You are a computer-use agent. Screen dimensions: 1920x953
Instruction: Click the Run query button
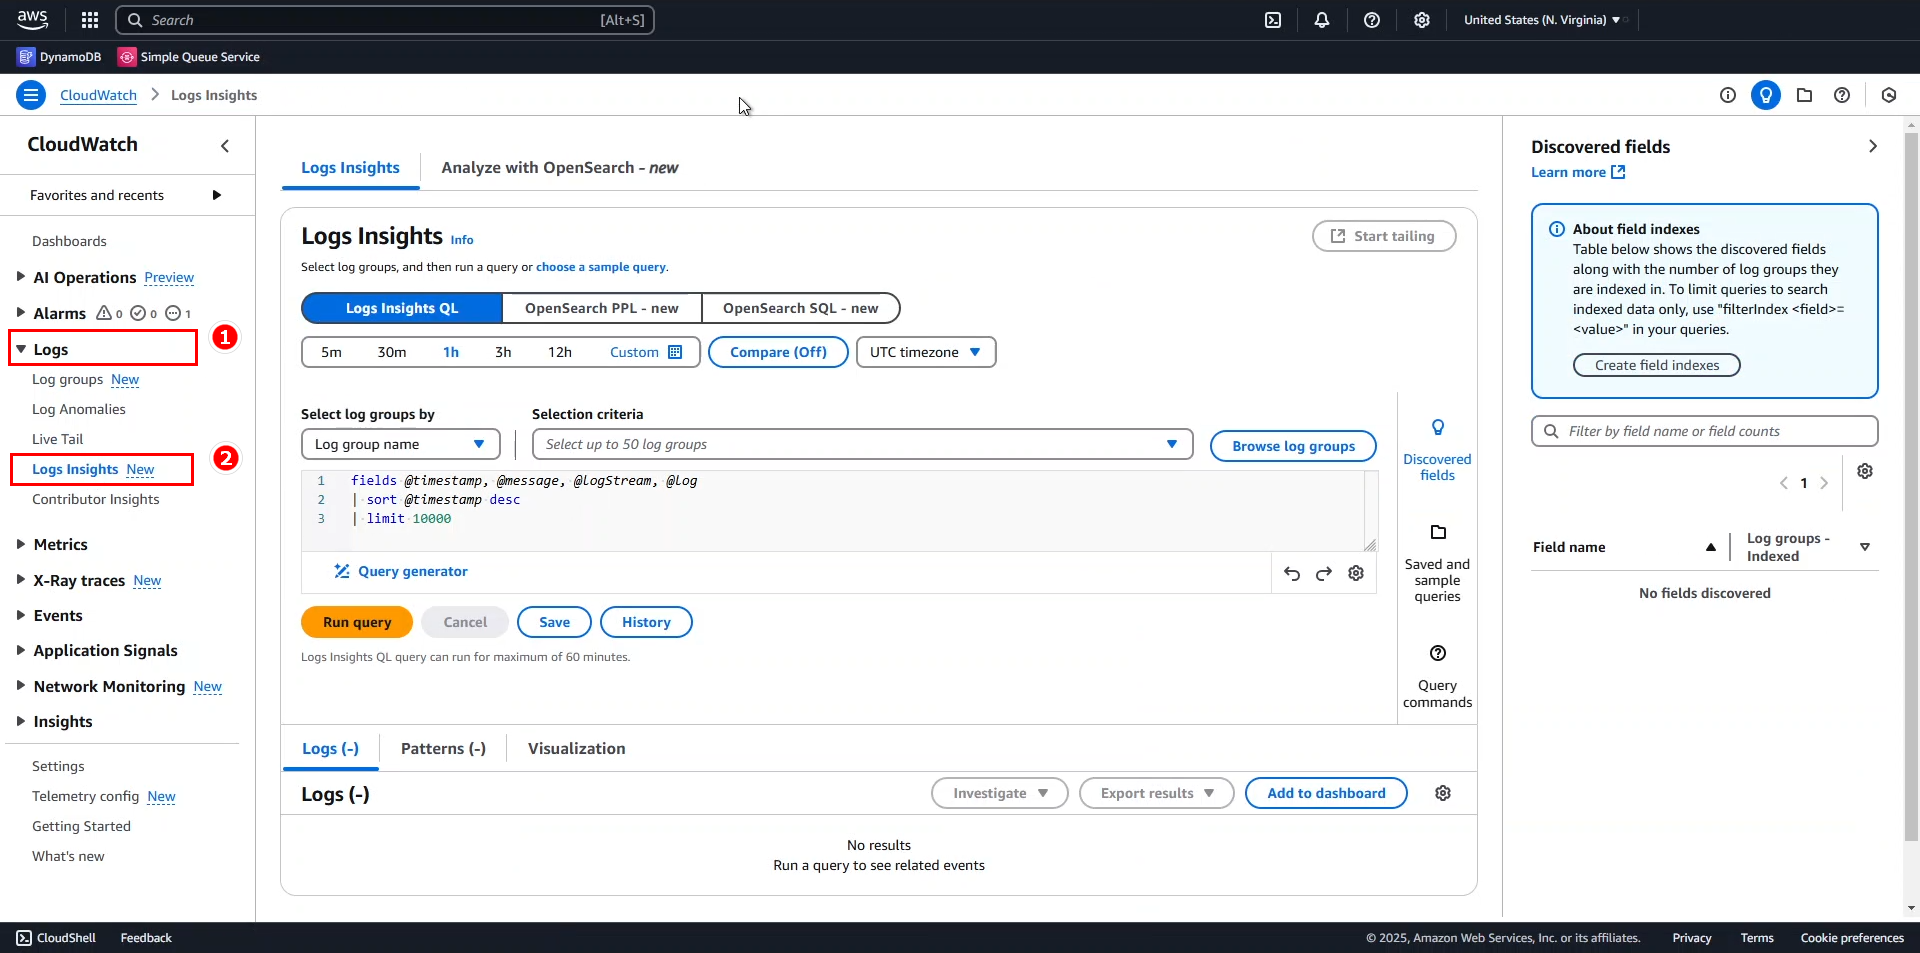point(357,622)
